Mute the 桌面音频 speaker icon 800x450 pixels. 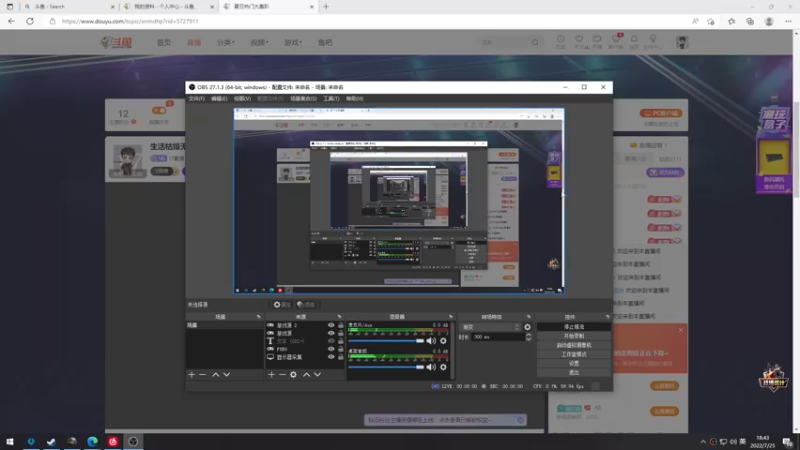click(x=431, y=367)
